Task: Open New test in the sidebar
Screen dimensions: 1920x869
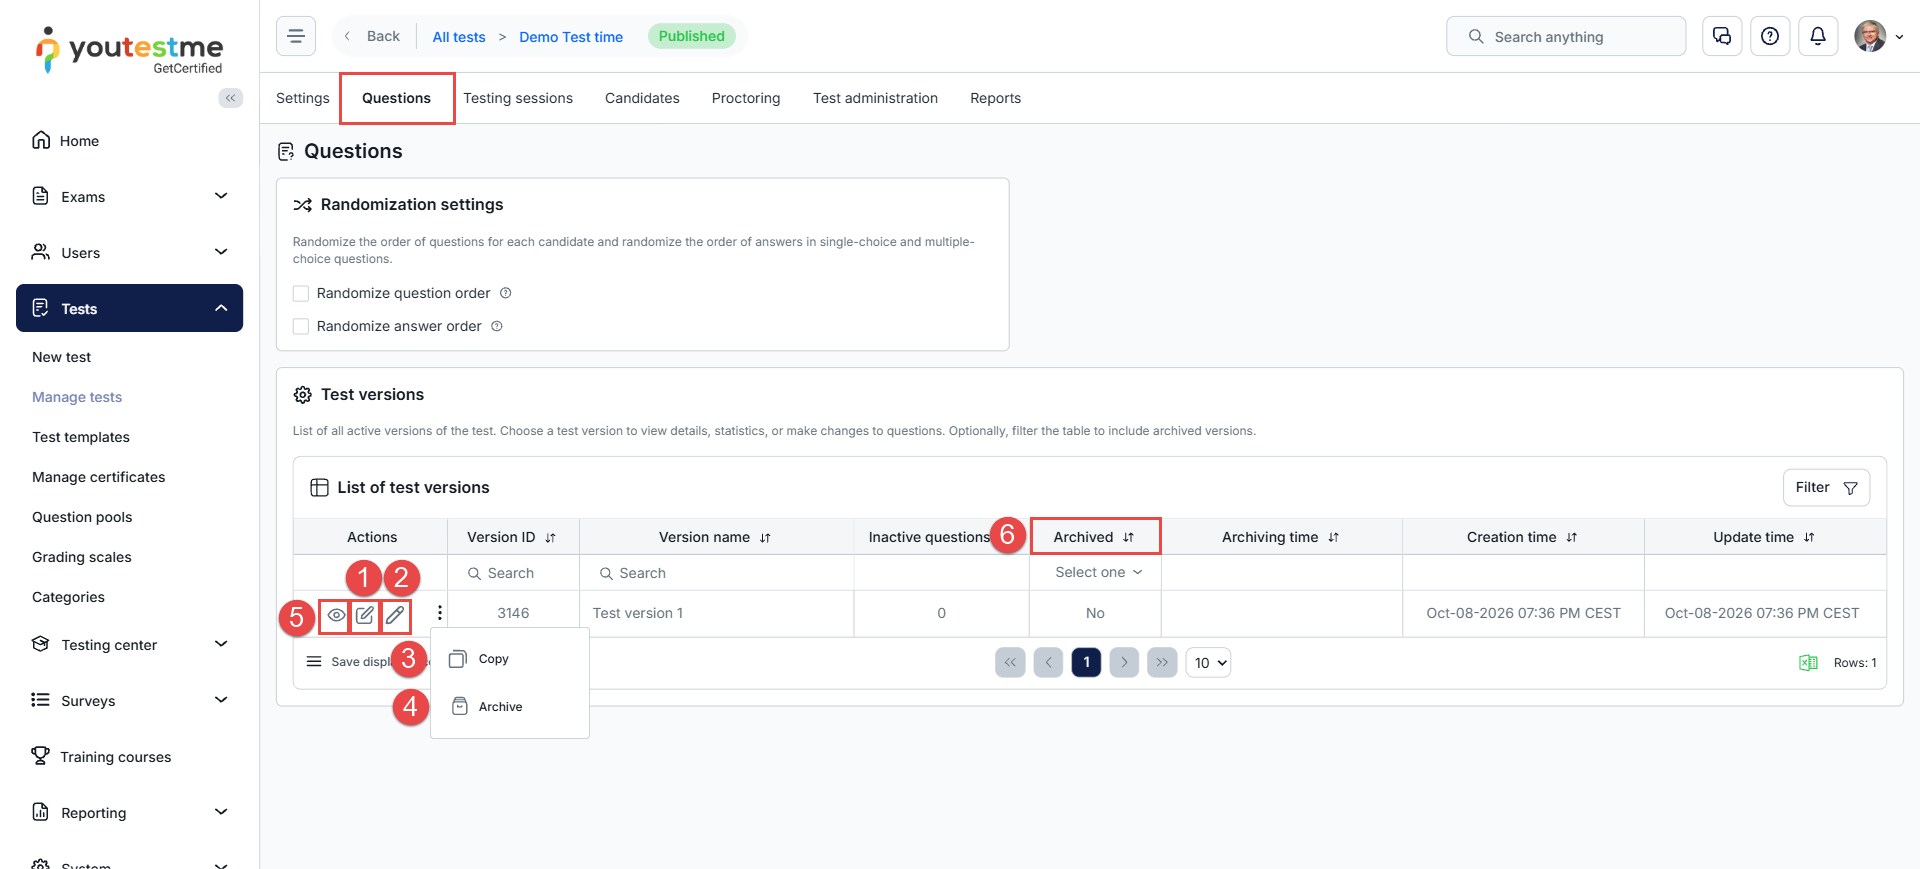Action: 61,357
